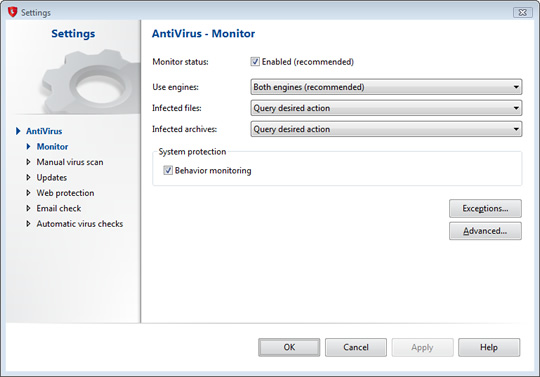The image size is (540, 377).
Task: Click the red shield app icon in title bar
Action: pyautogui.click(x=12, y=12)
